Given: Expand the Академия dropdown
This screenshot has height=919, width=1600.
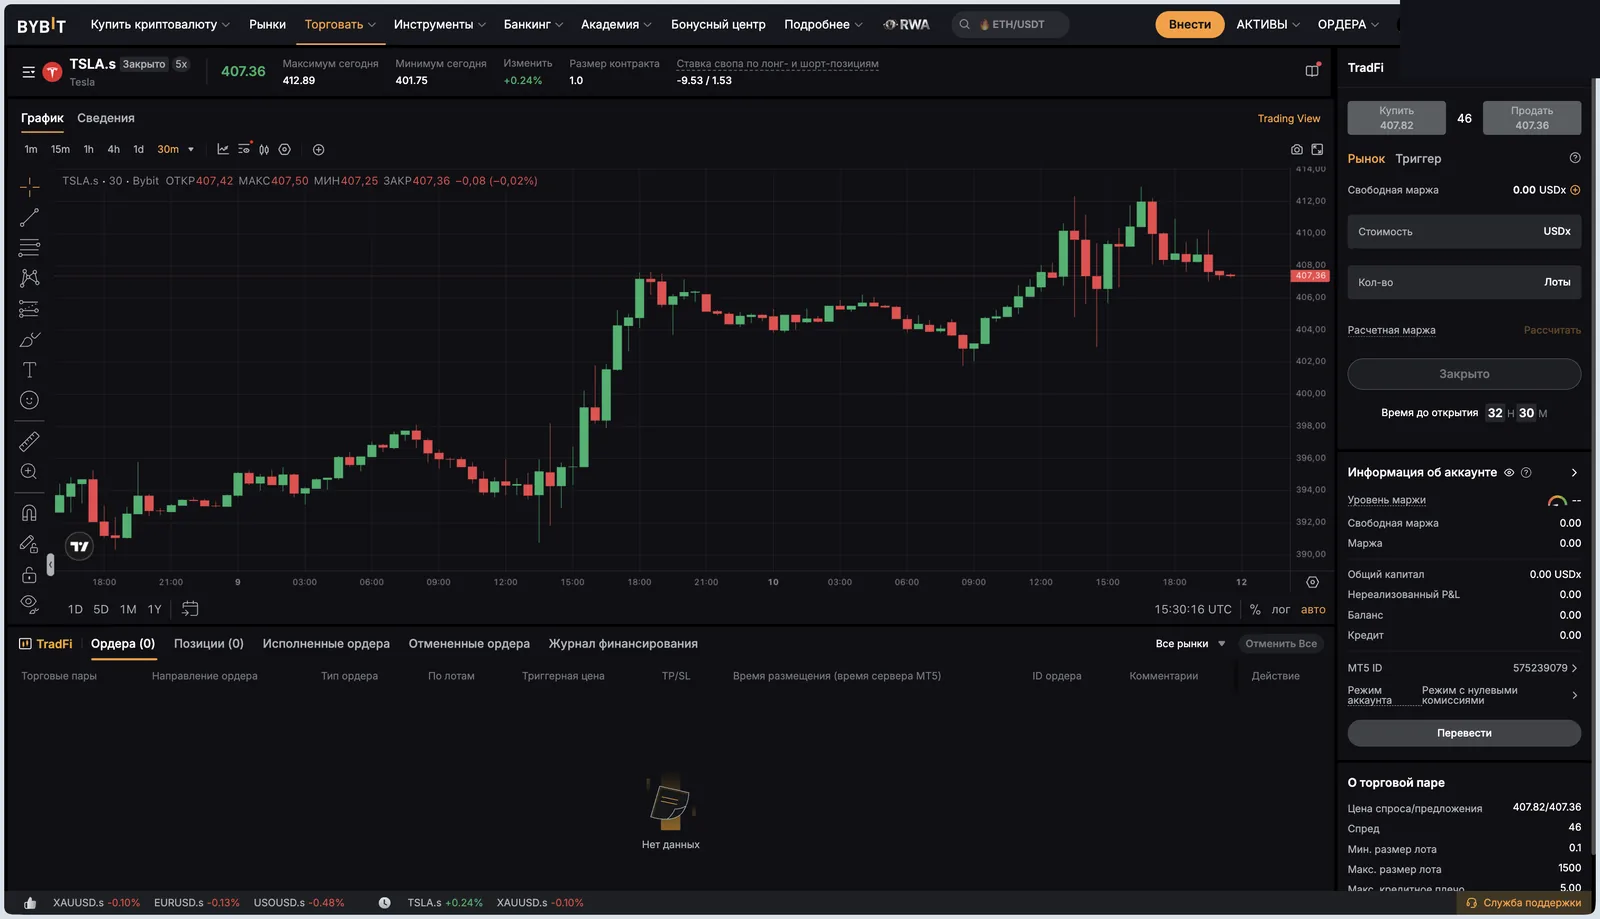Looking at the screenshot, I should (x=616, y=24).
